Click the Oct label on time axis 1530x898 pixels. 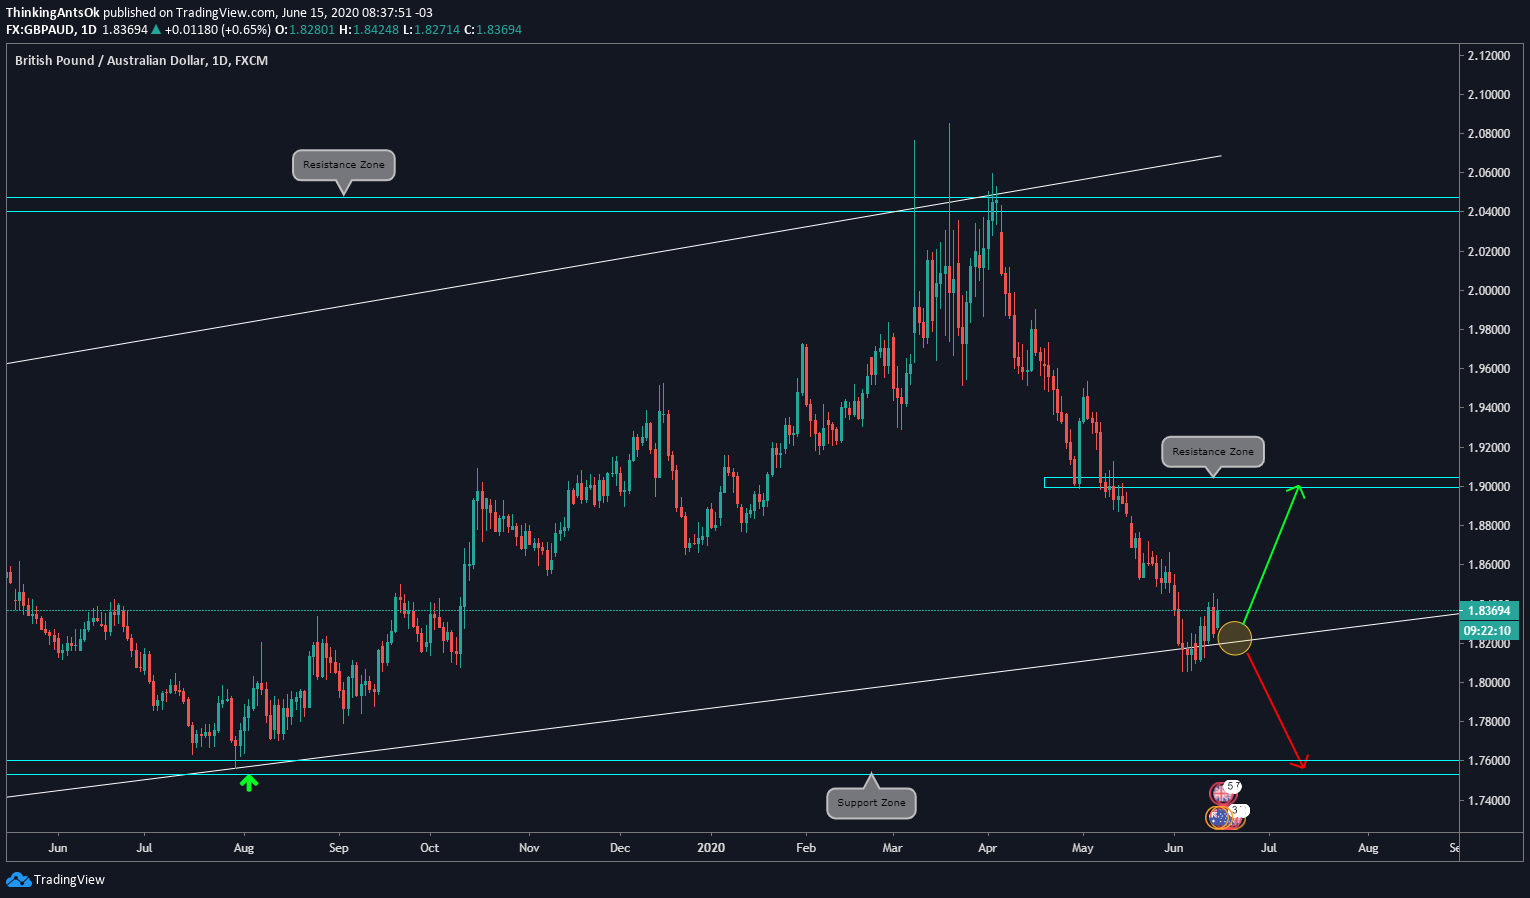point(430,848)
